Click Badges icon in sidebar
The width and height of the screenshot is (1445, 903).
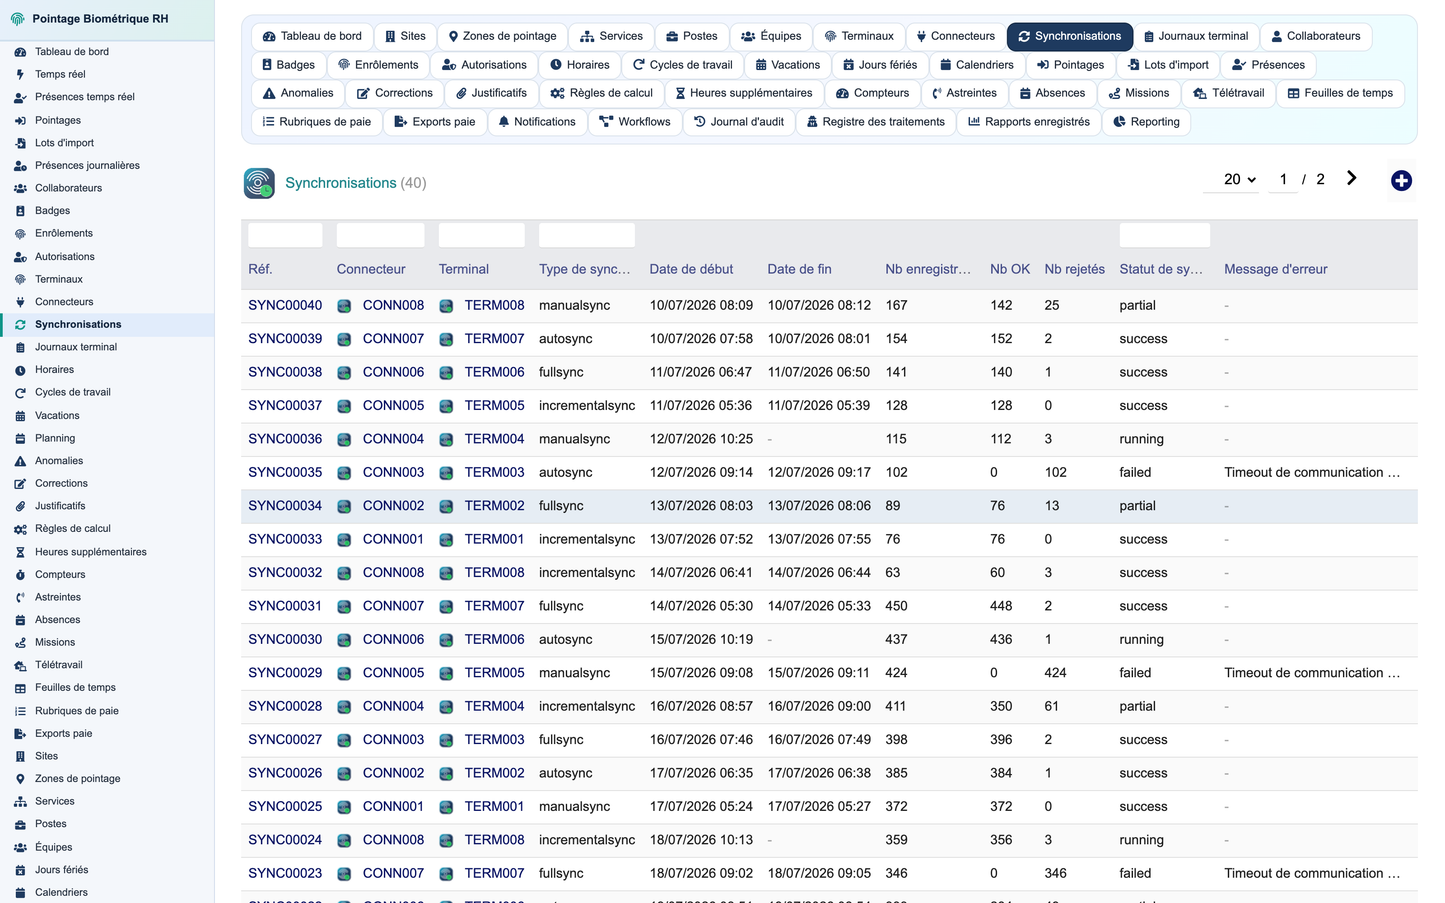pyautogui.click(x=20, y=211)
